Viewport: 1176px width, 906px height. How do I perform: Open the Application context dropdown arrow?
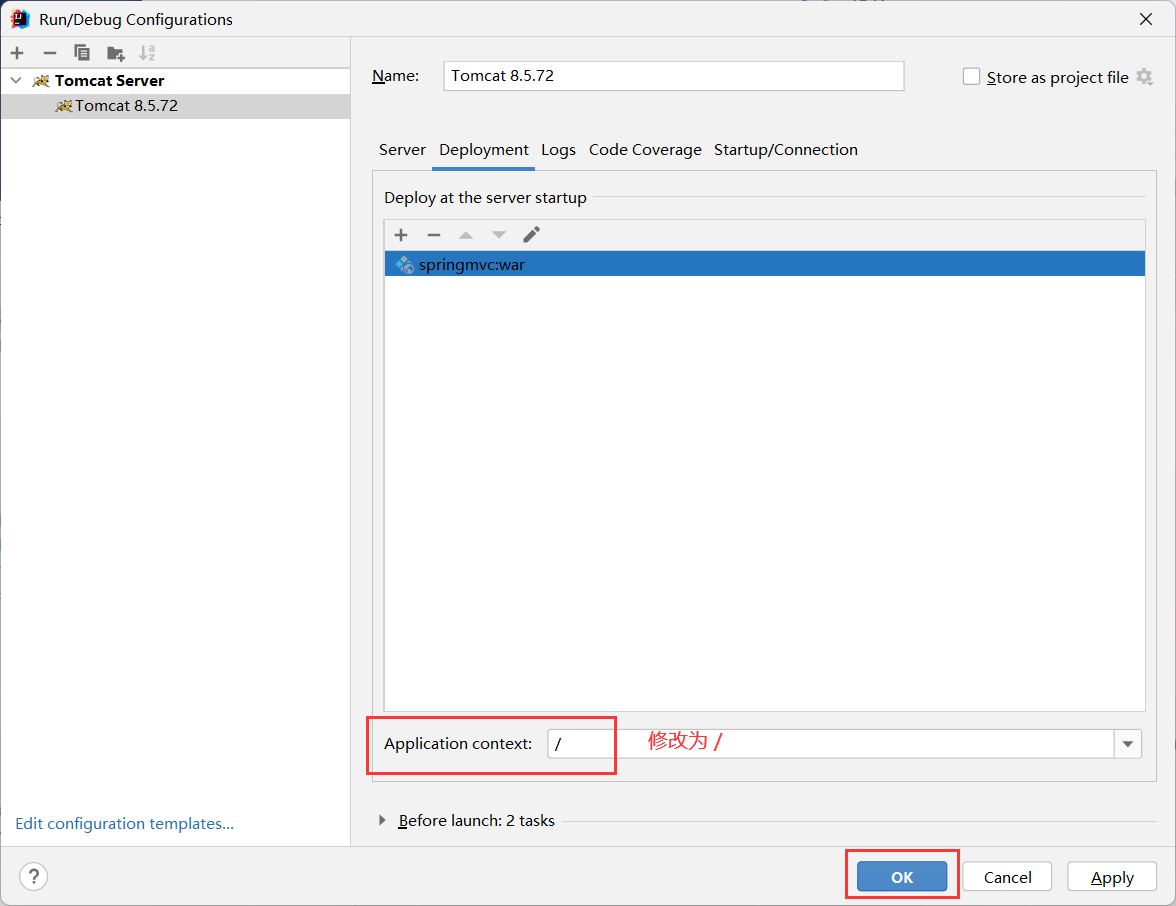1128,744
